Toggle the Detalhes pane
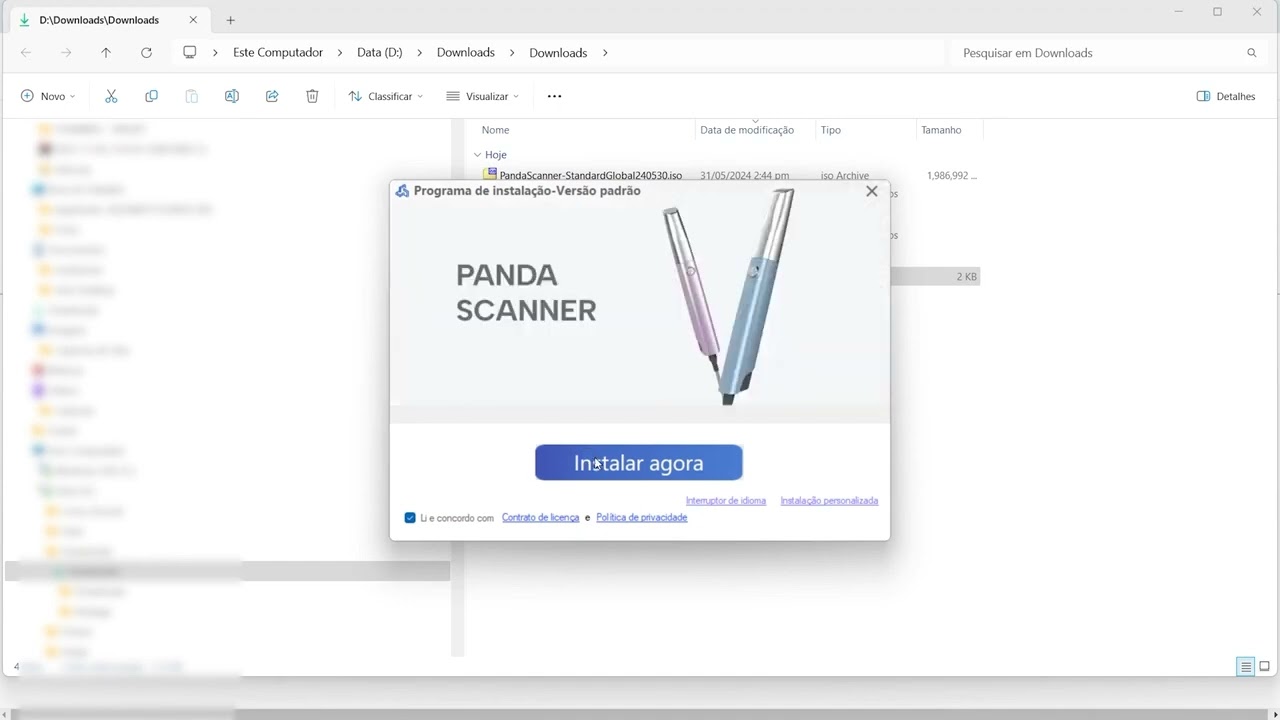Screen dimensions: 1280x720 coord(1226,96)
